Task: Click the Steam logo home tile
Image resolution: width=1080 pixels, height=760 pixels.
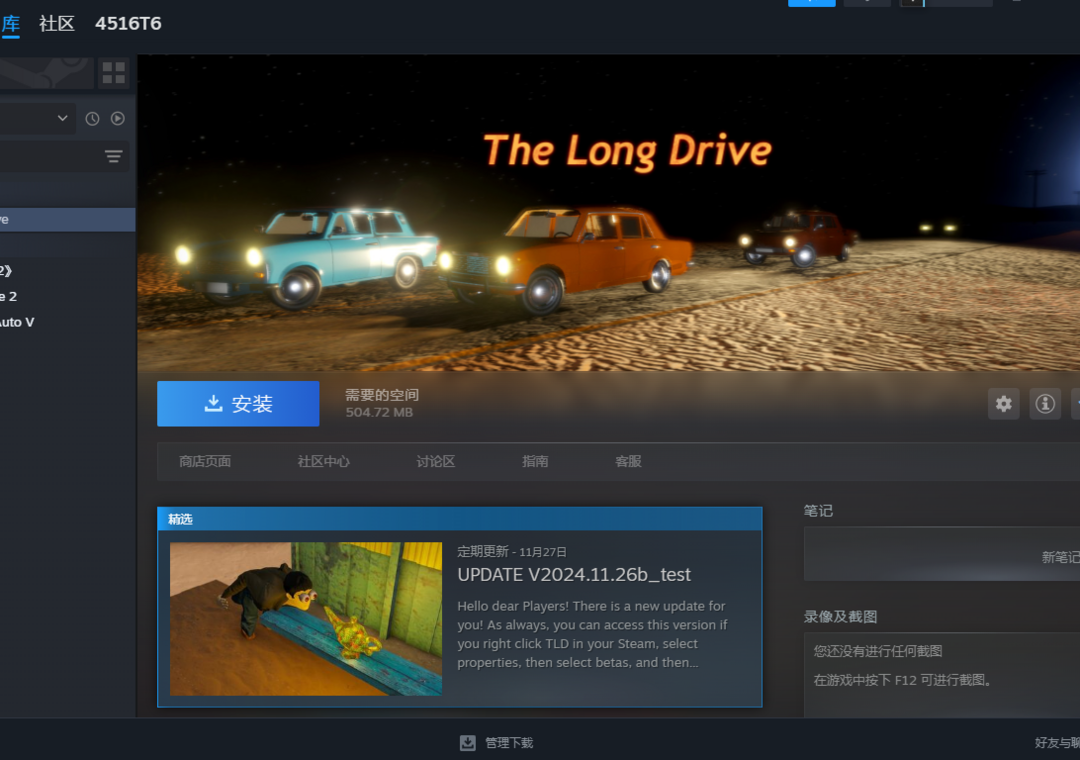Action: pyautogui.click(x=45, y=72)
